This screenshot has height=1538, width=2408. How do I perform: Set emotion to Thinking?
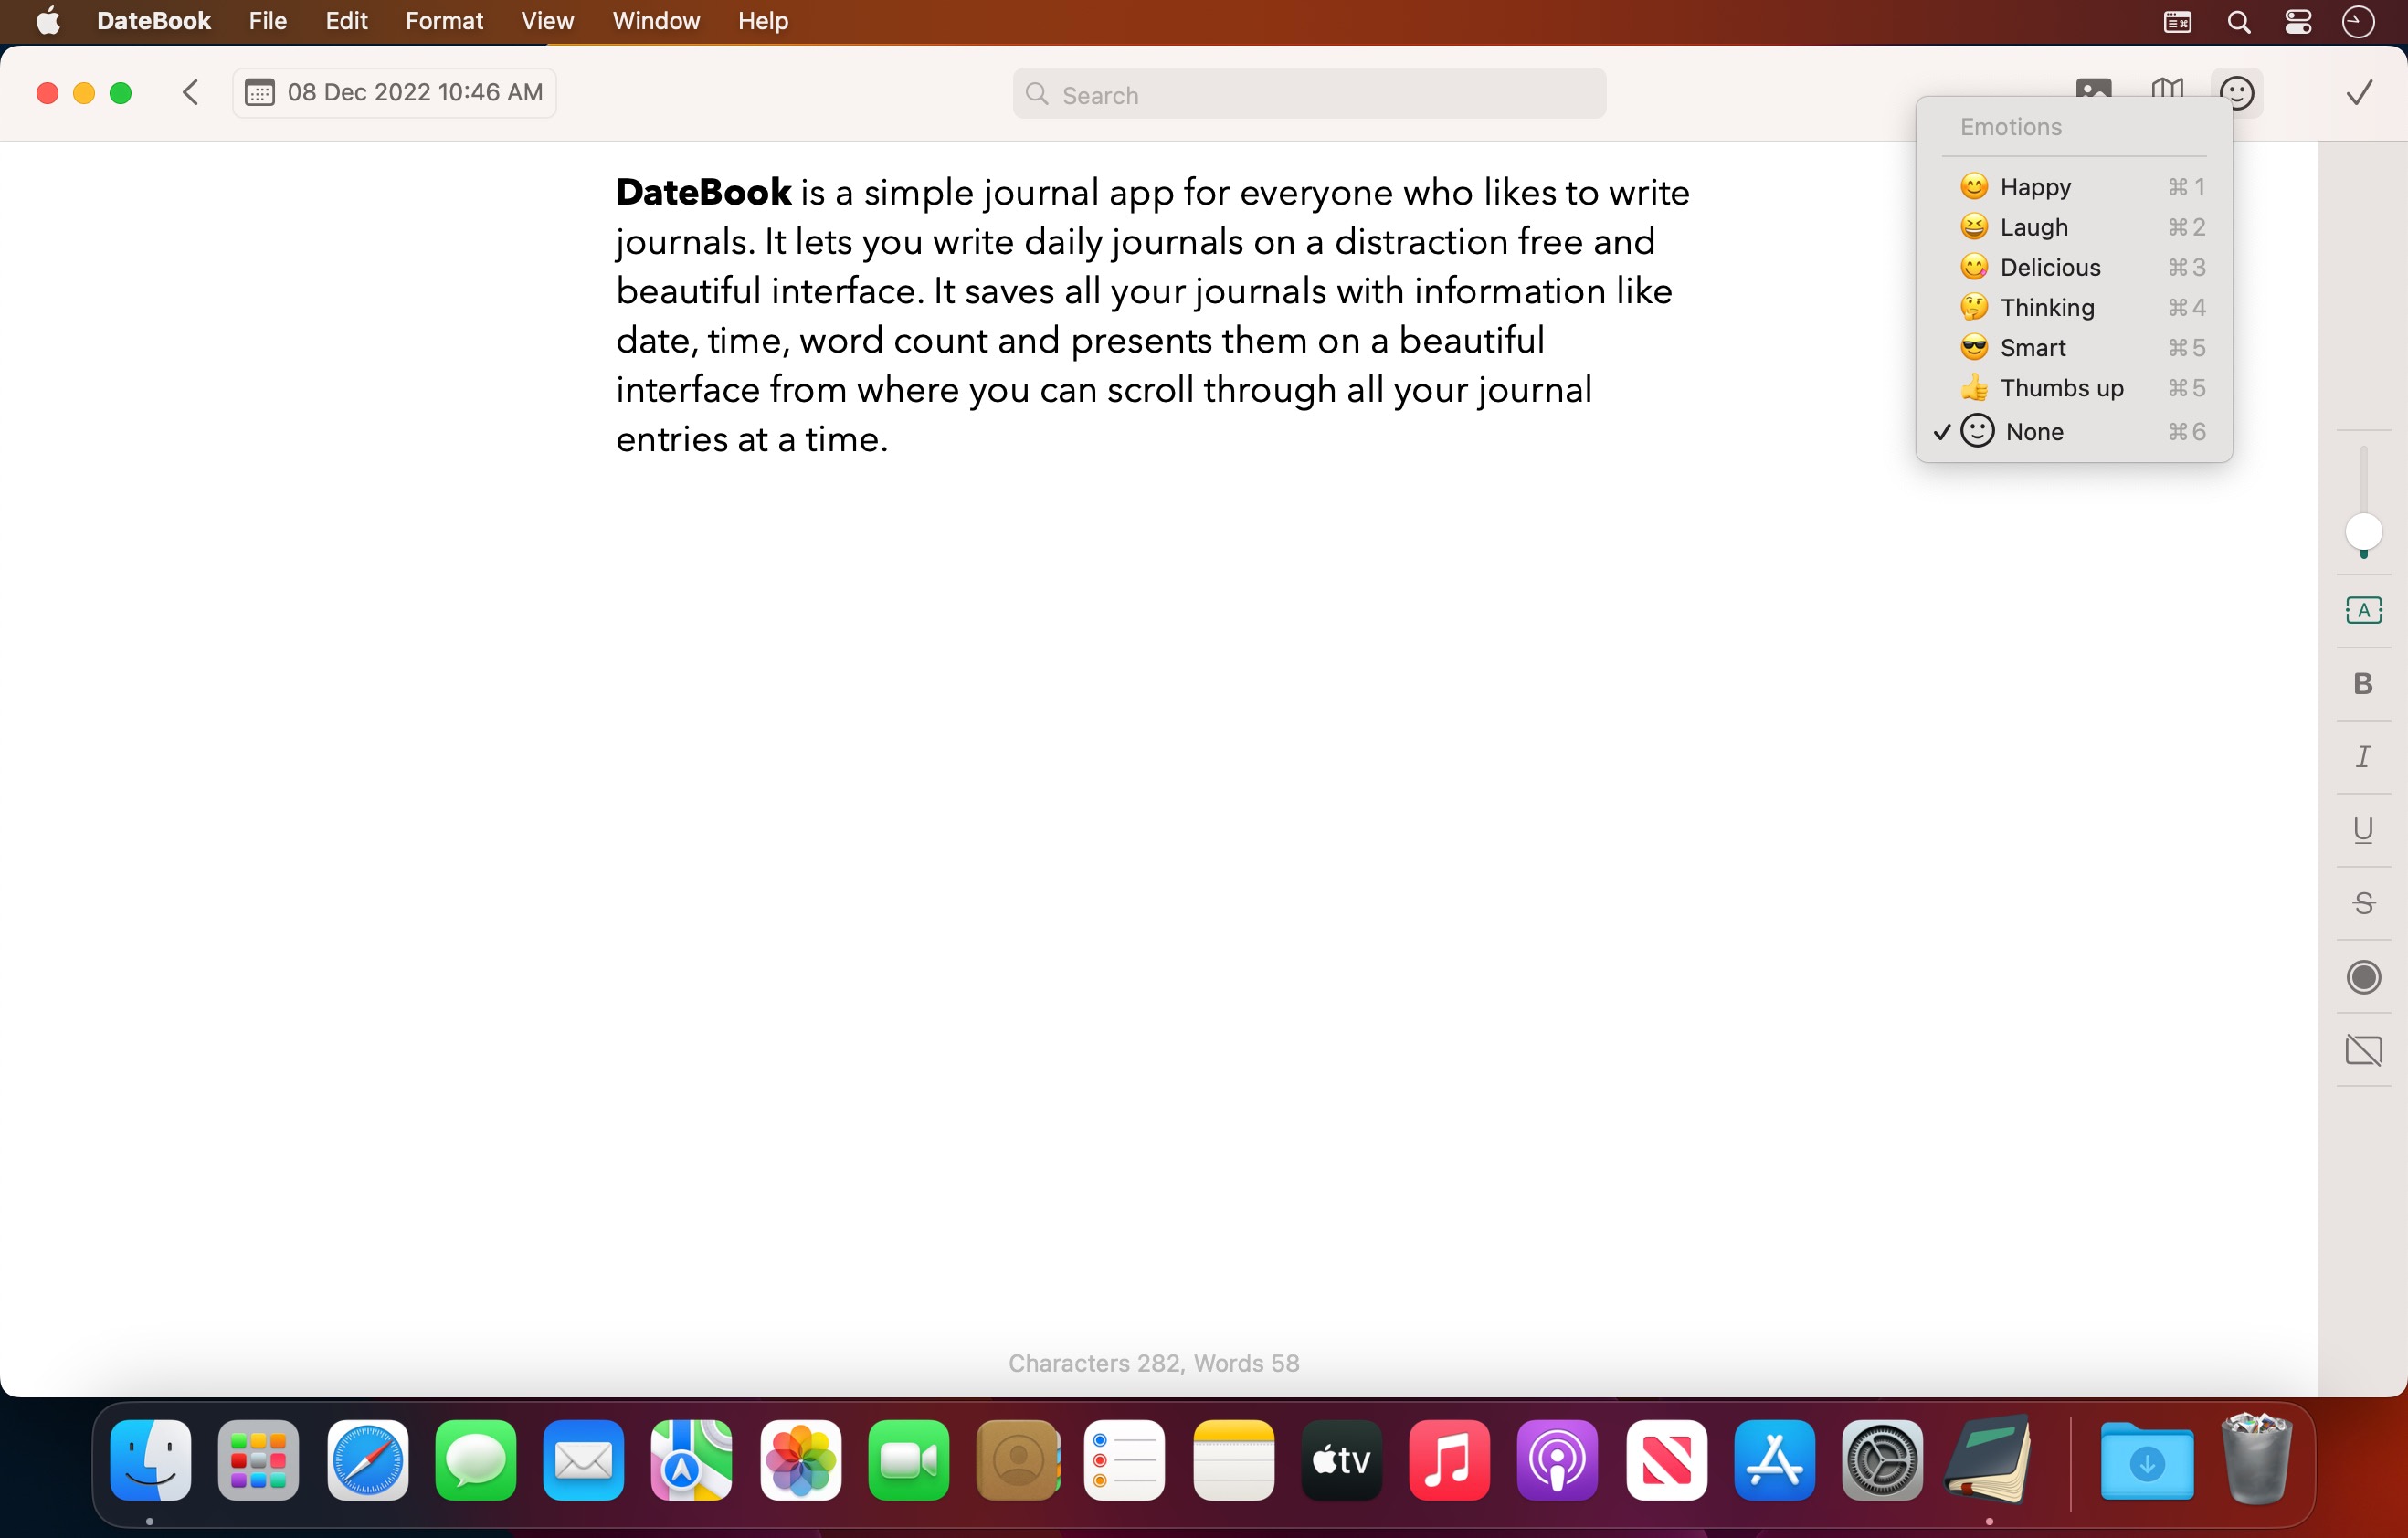pyautogui.click(x=2074, y=307)
